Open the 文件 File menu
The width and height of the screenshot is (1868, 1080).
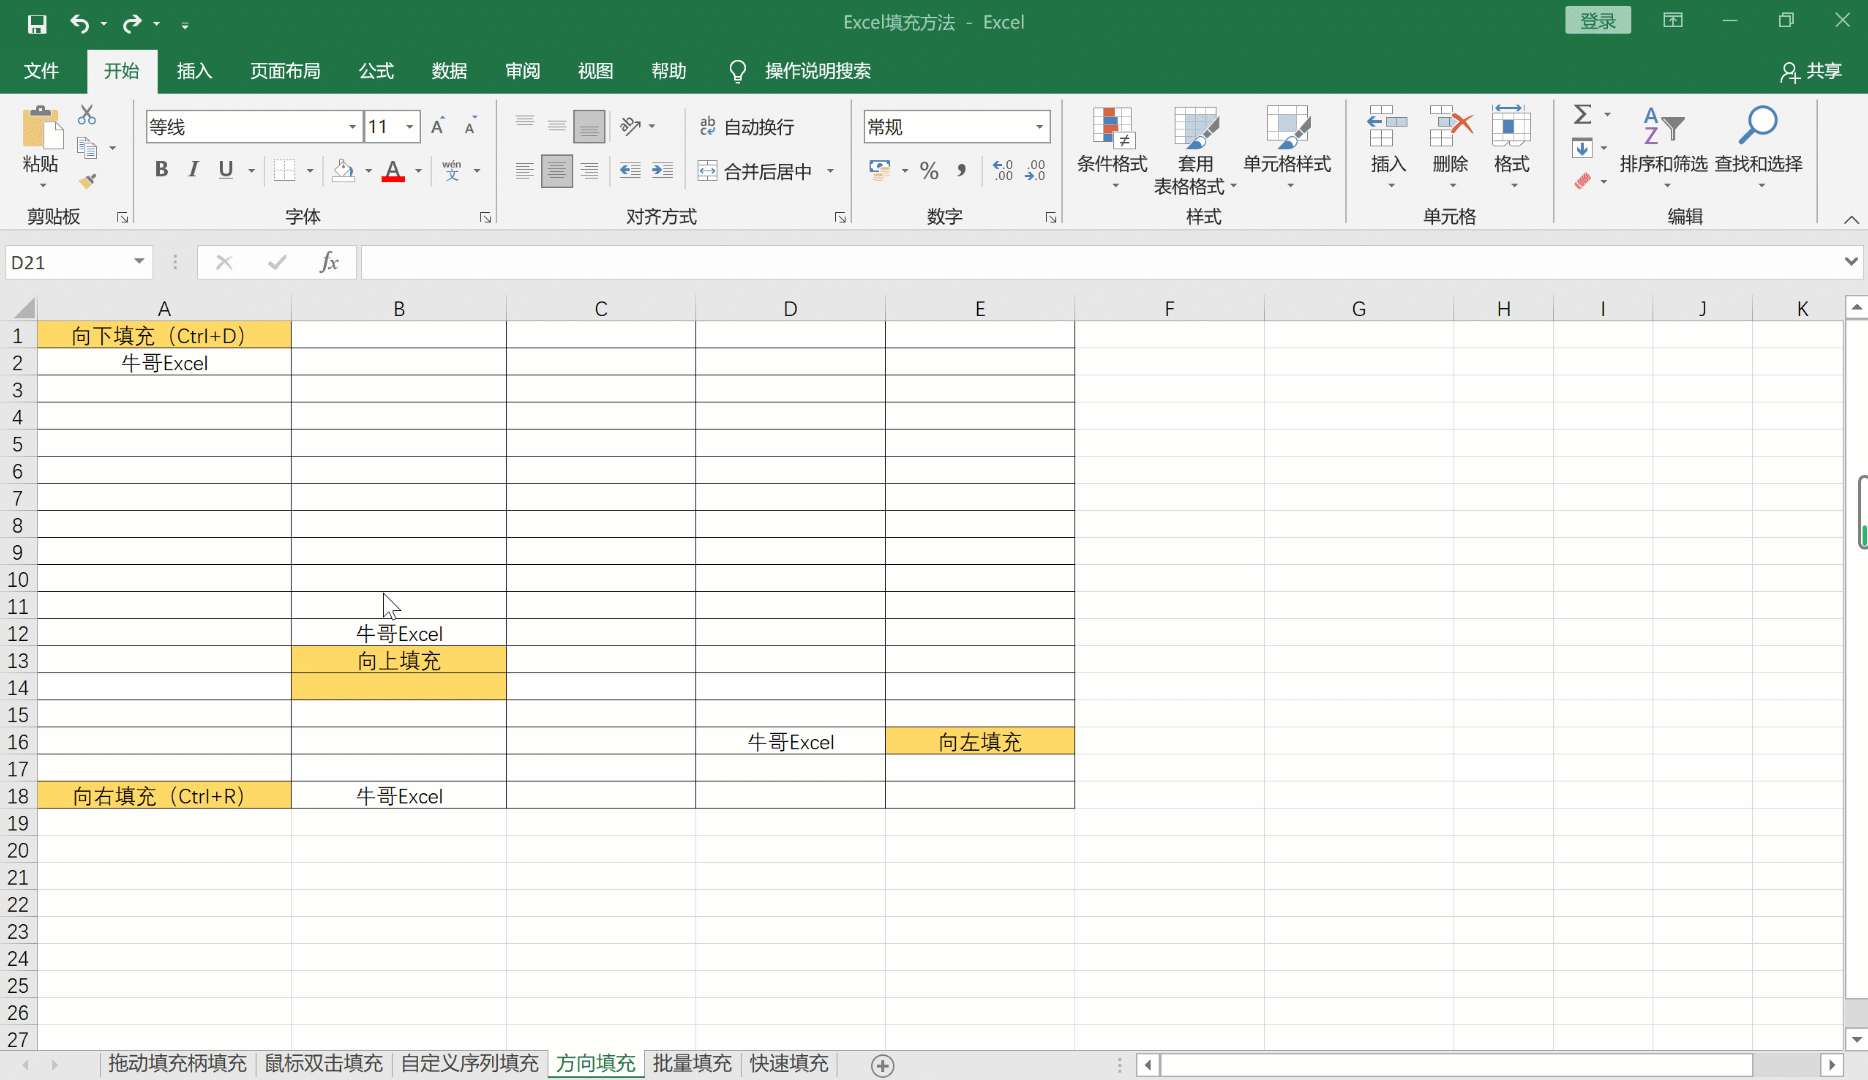click(41, 71)
